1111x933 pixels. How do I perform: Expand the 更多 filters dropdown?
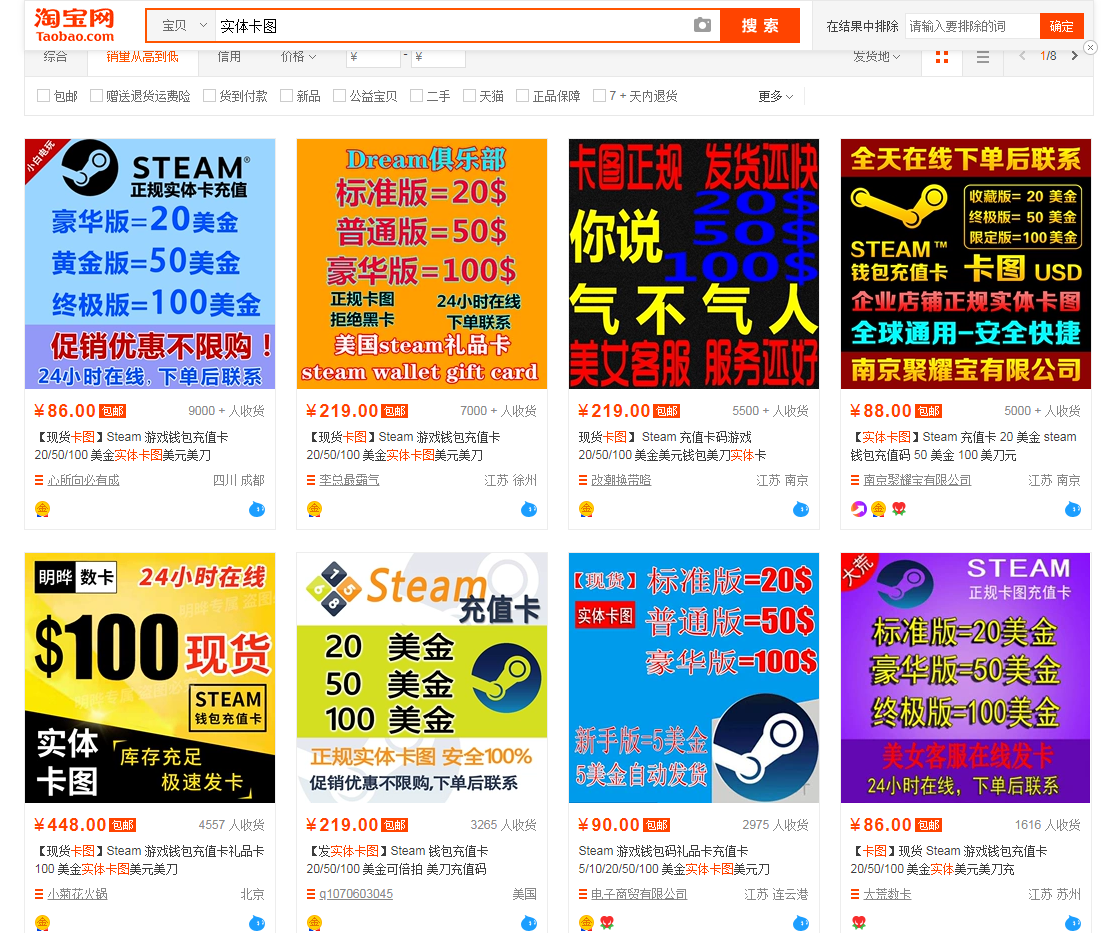776,96
